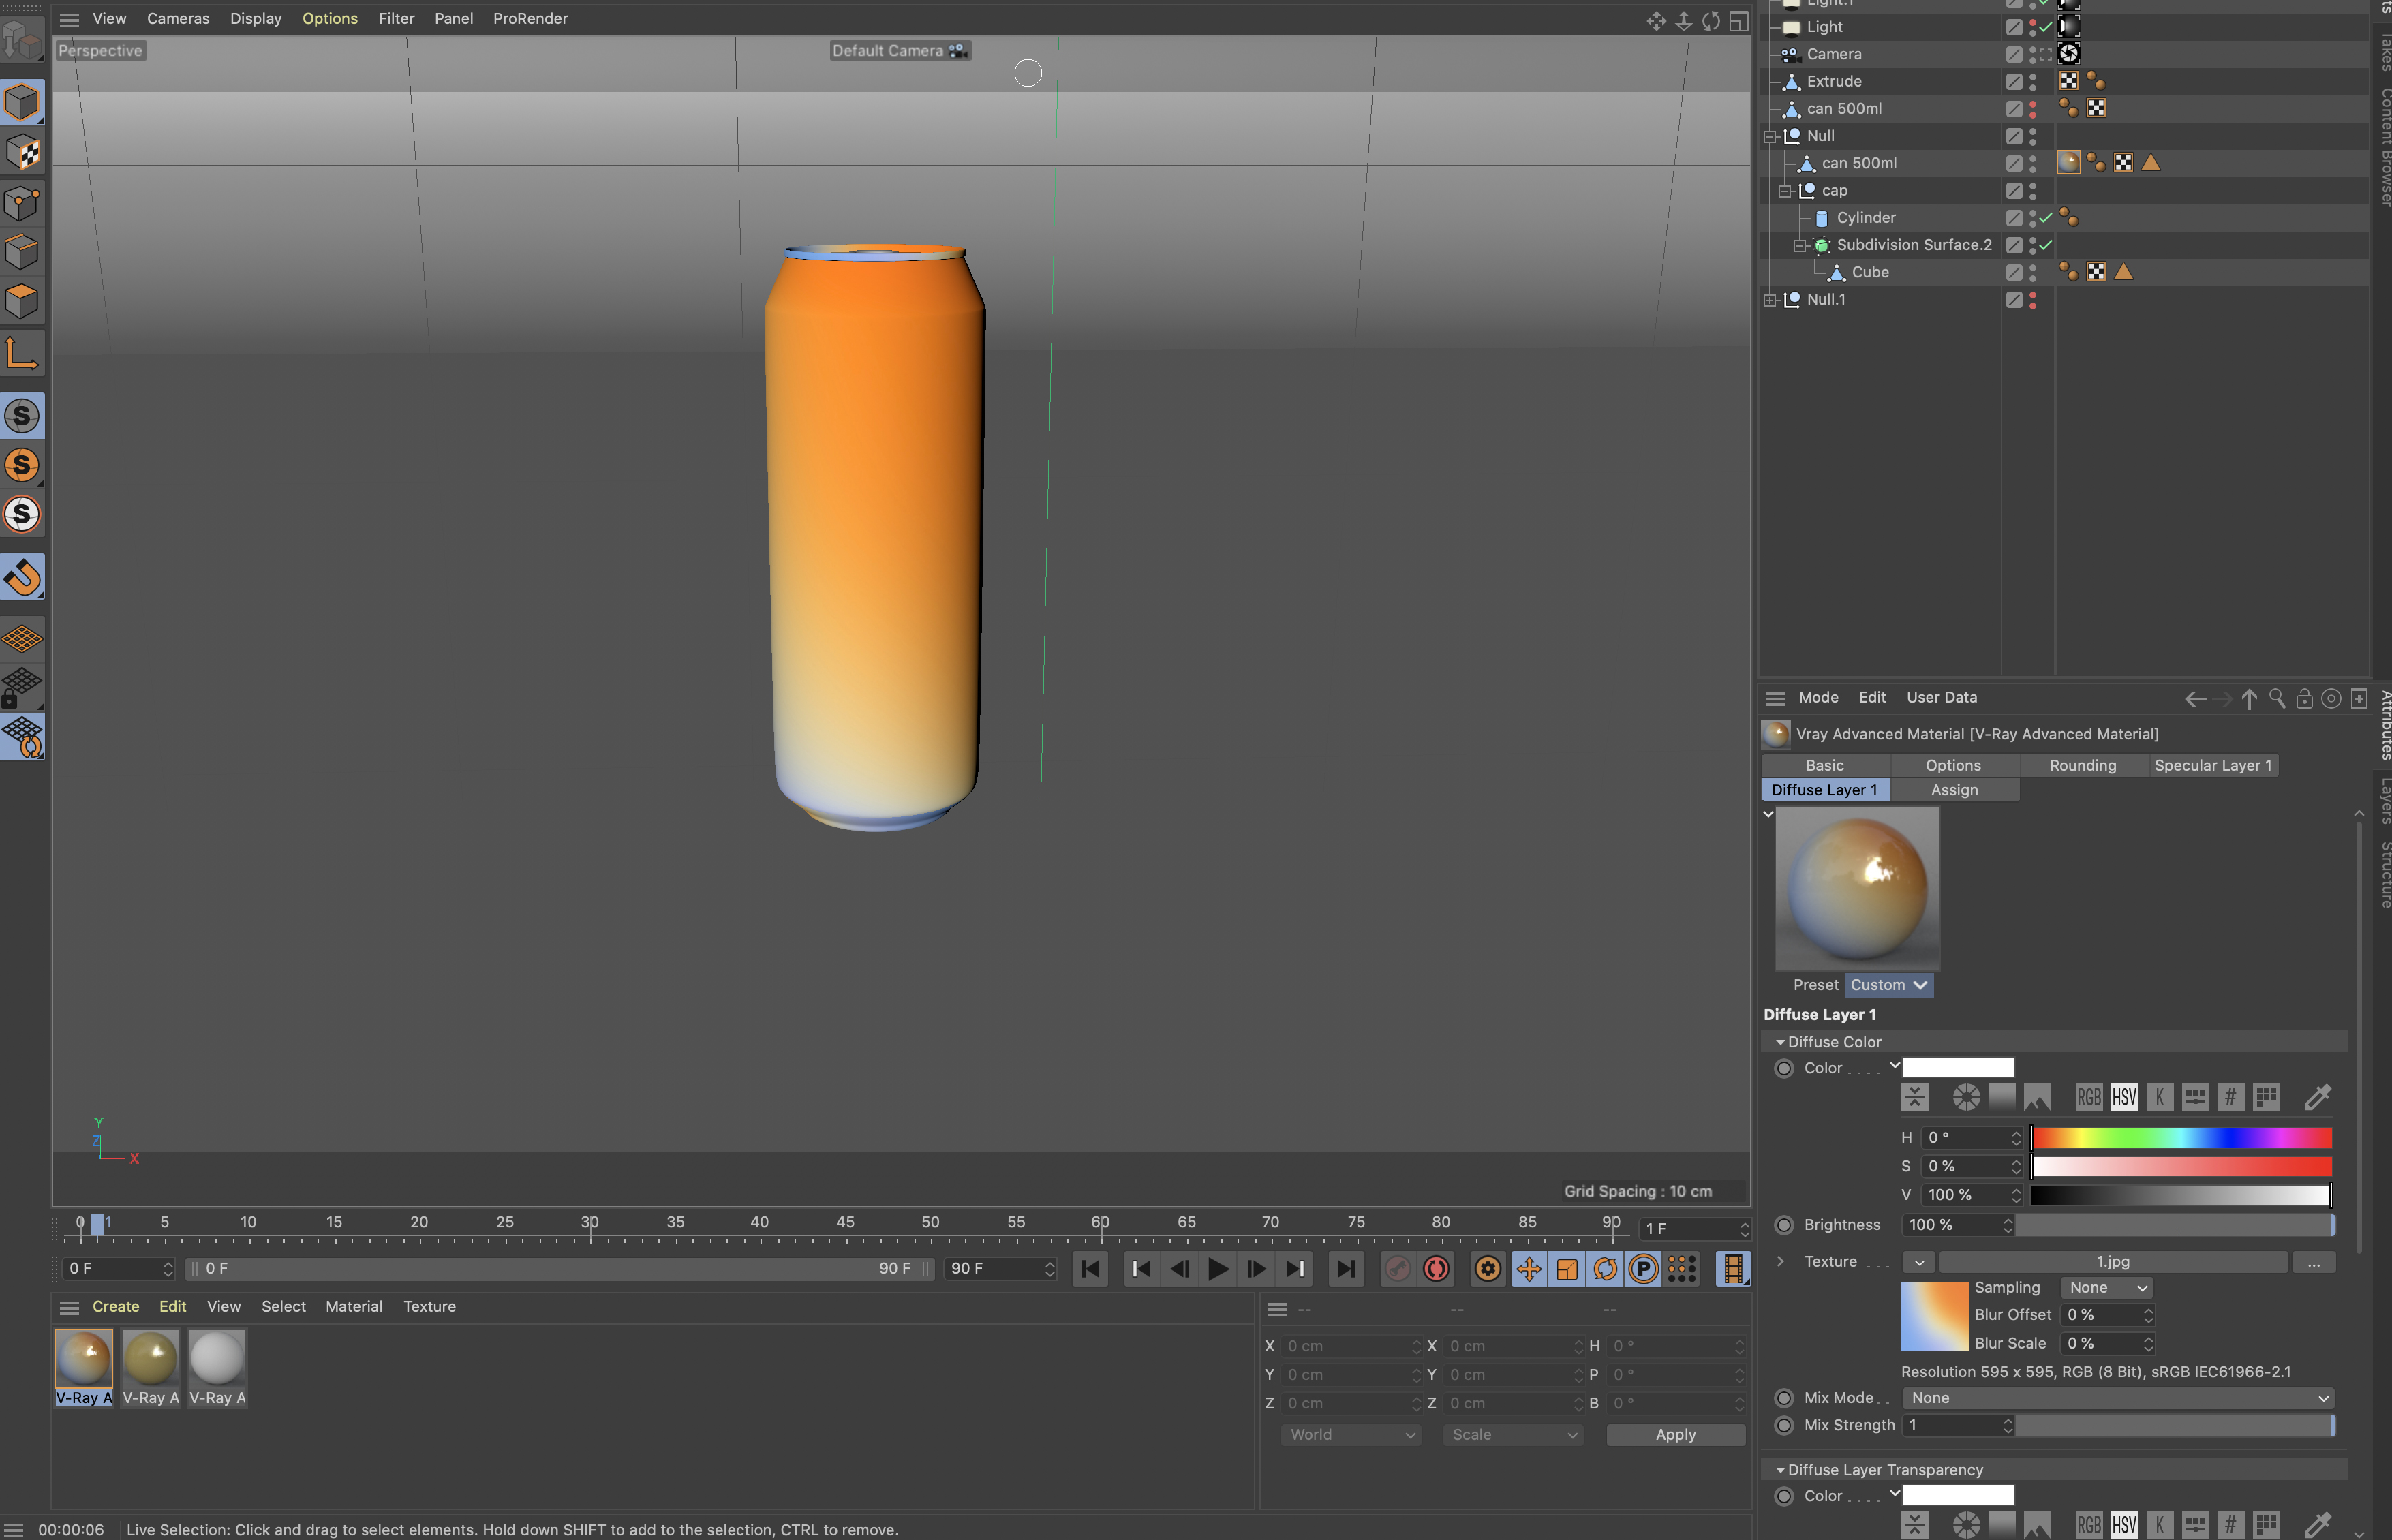
Task: Toggle the Color animation radio dot
Action: pyautogui.click(x=1784, y=1069)
